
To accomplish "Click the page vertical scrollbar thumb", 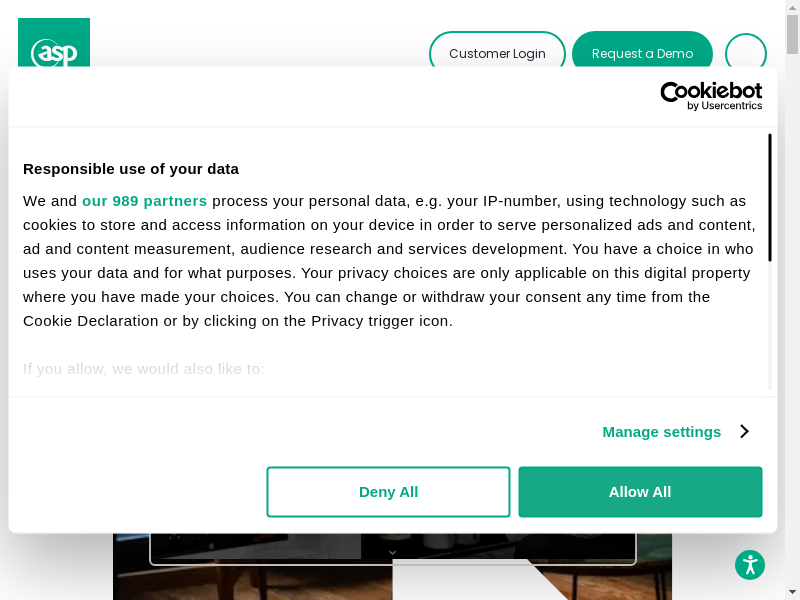I will (793, 35).
